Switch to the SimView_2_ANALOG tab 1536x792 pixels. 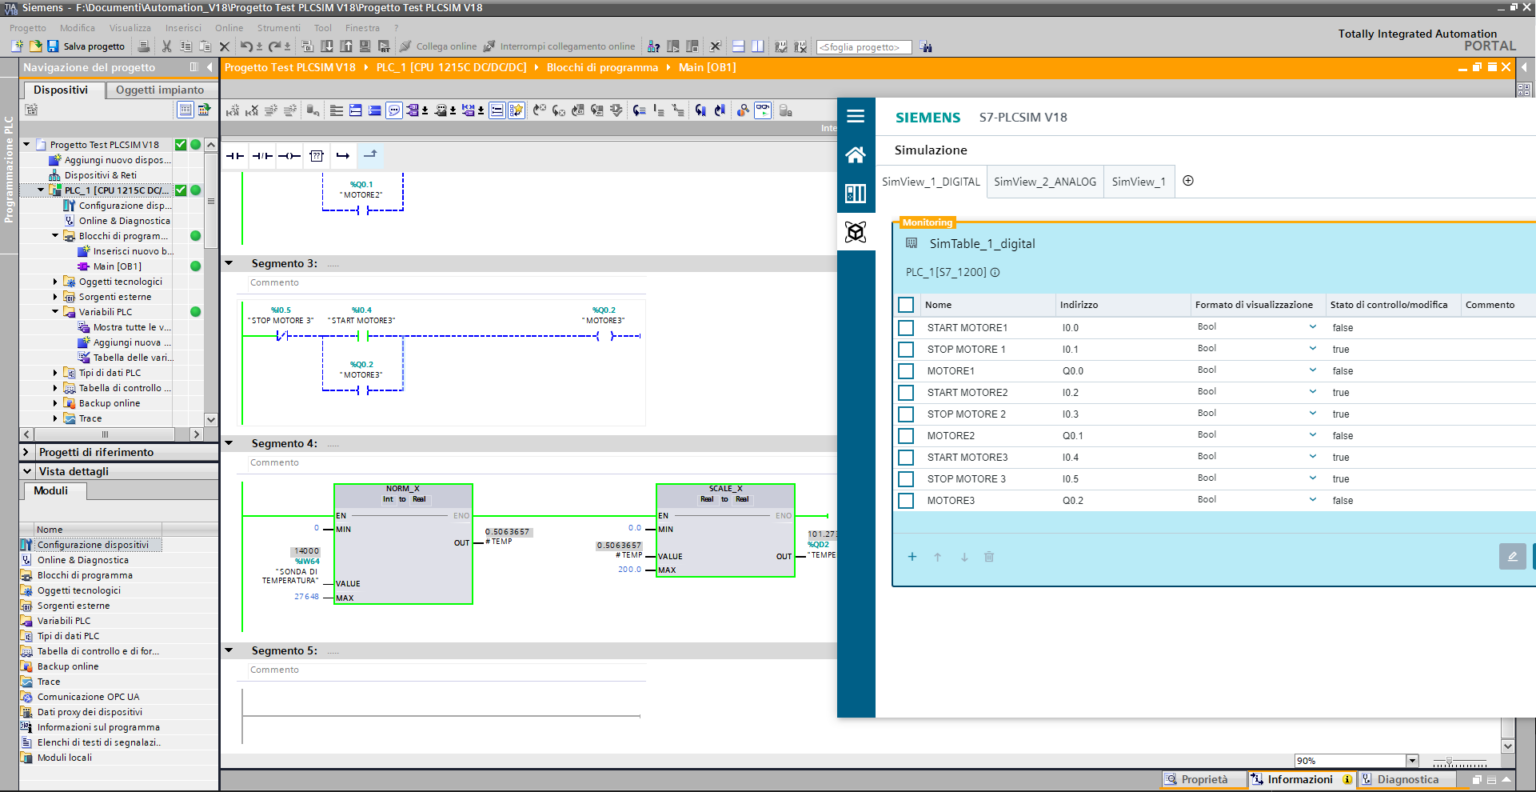pos(1045,182)
